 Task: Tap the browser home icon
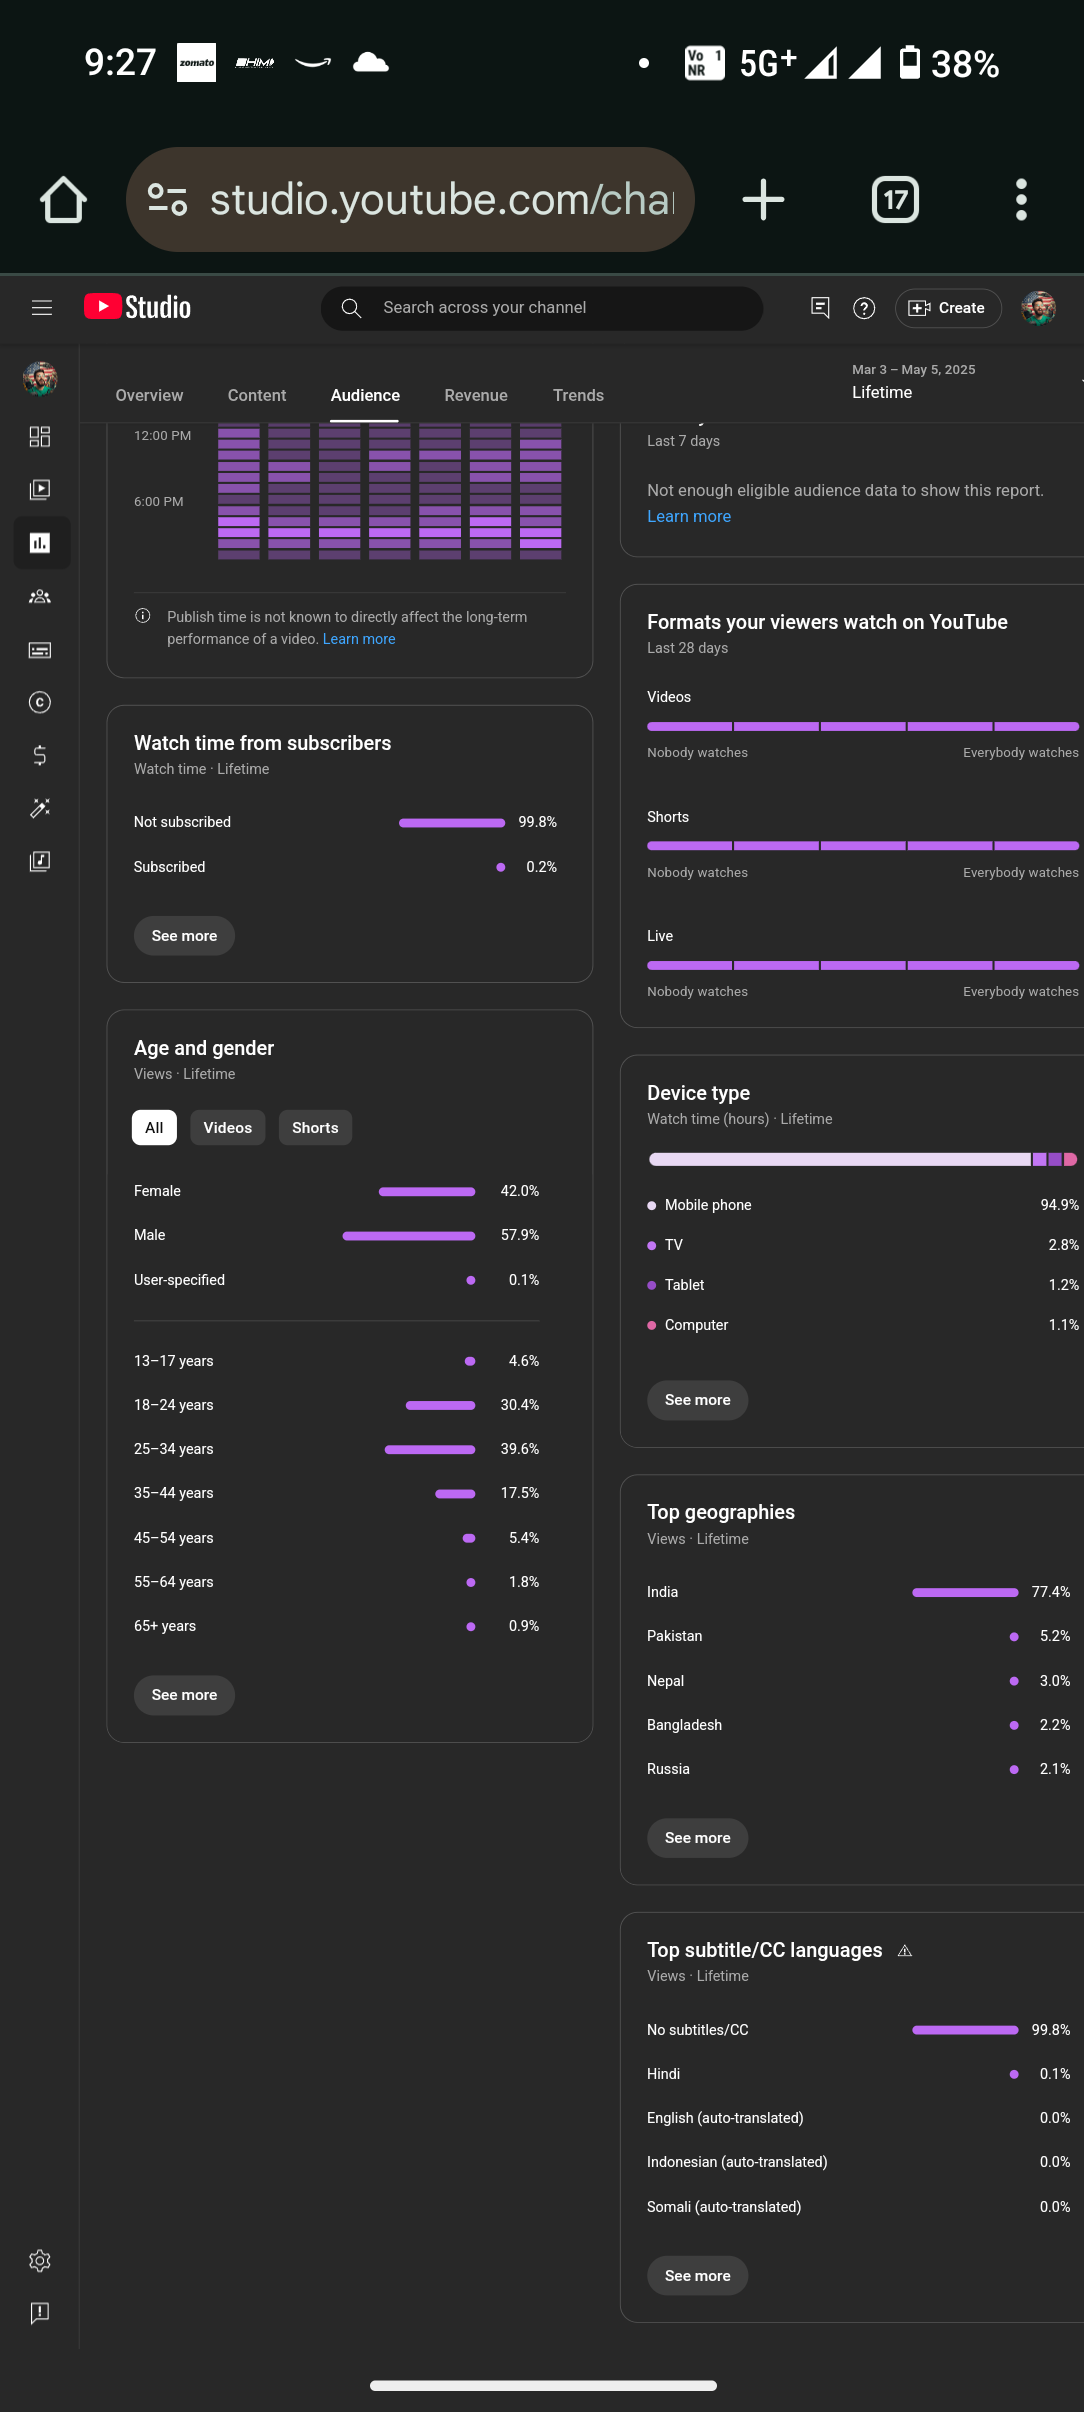coord(63,200)
